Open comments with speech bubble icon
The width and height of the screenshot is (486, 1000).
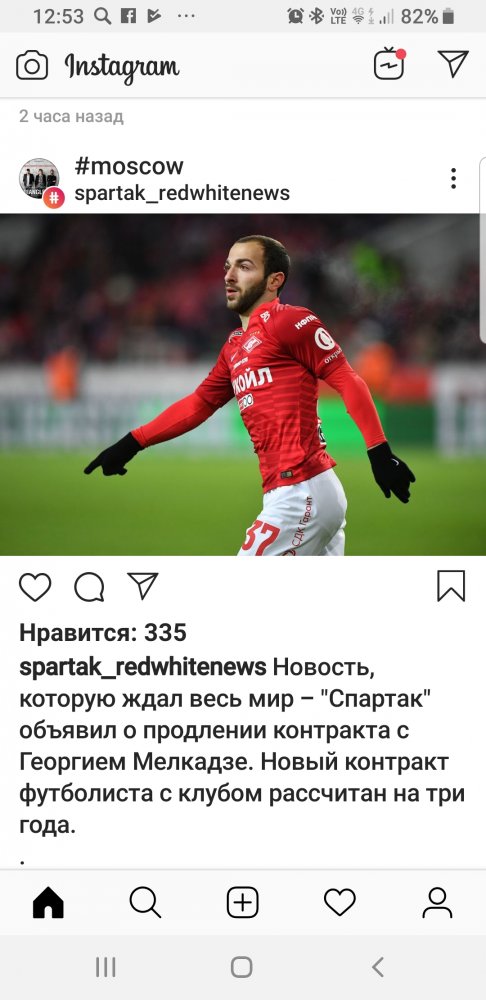[x=89, y=587]
